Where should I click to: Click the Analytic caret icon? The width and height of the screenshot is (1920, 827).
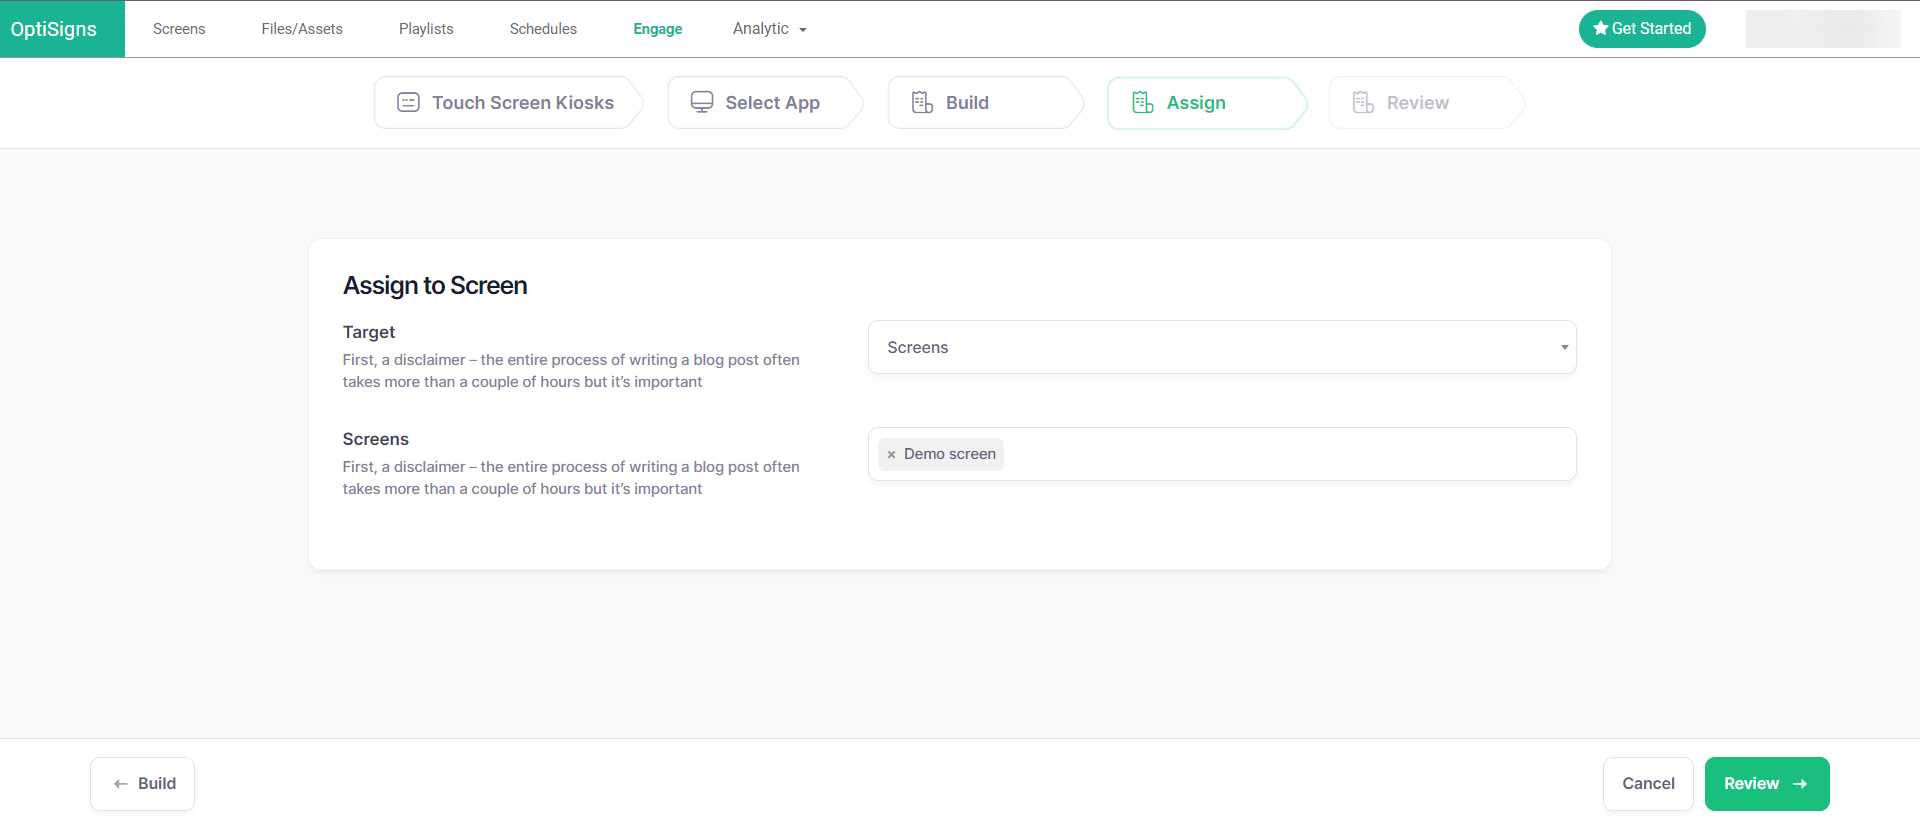803,30
